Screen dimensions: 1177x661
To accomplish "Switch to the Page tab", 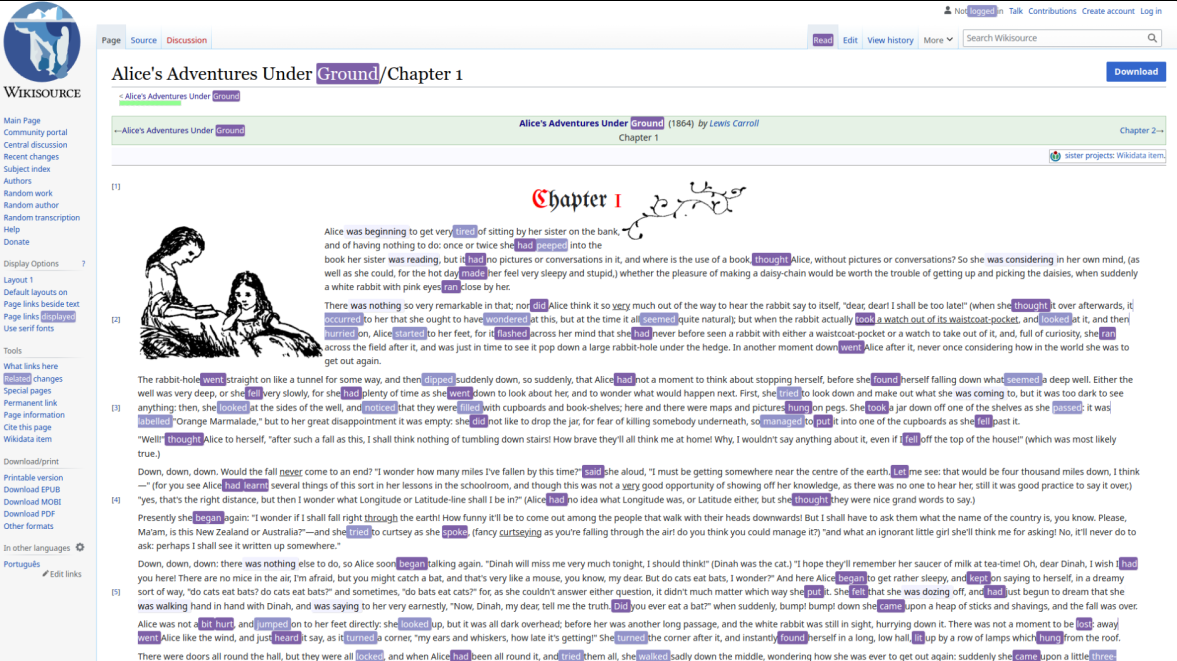I will point(111,40).
